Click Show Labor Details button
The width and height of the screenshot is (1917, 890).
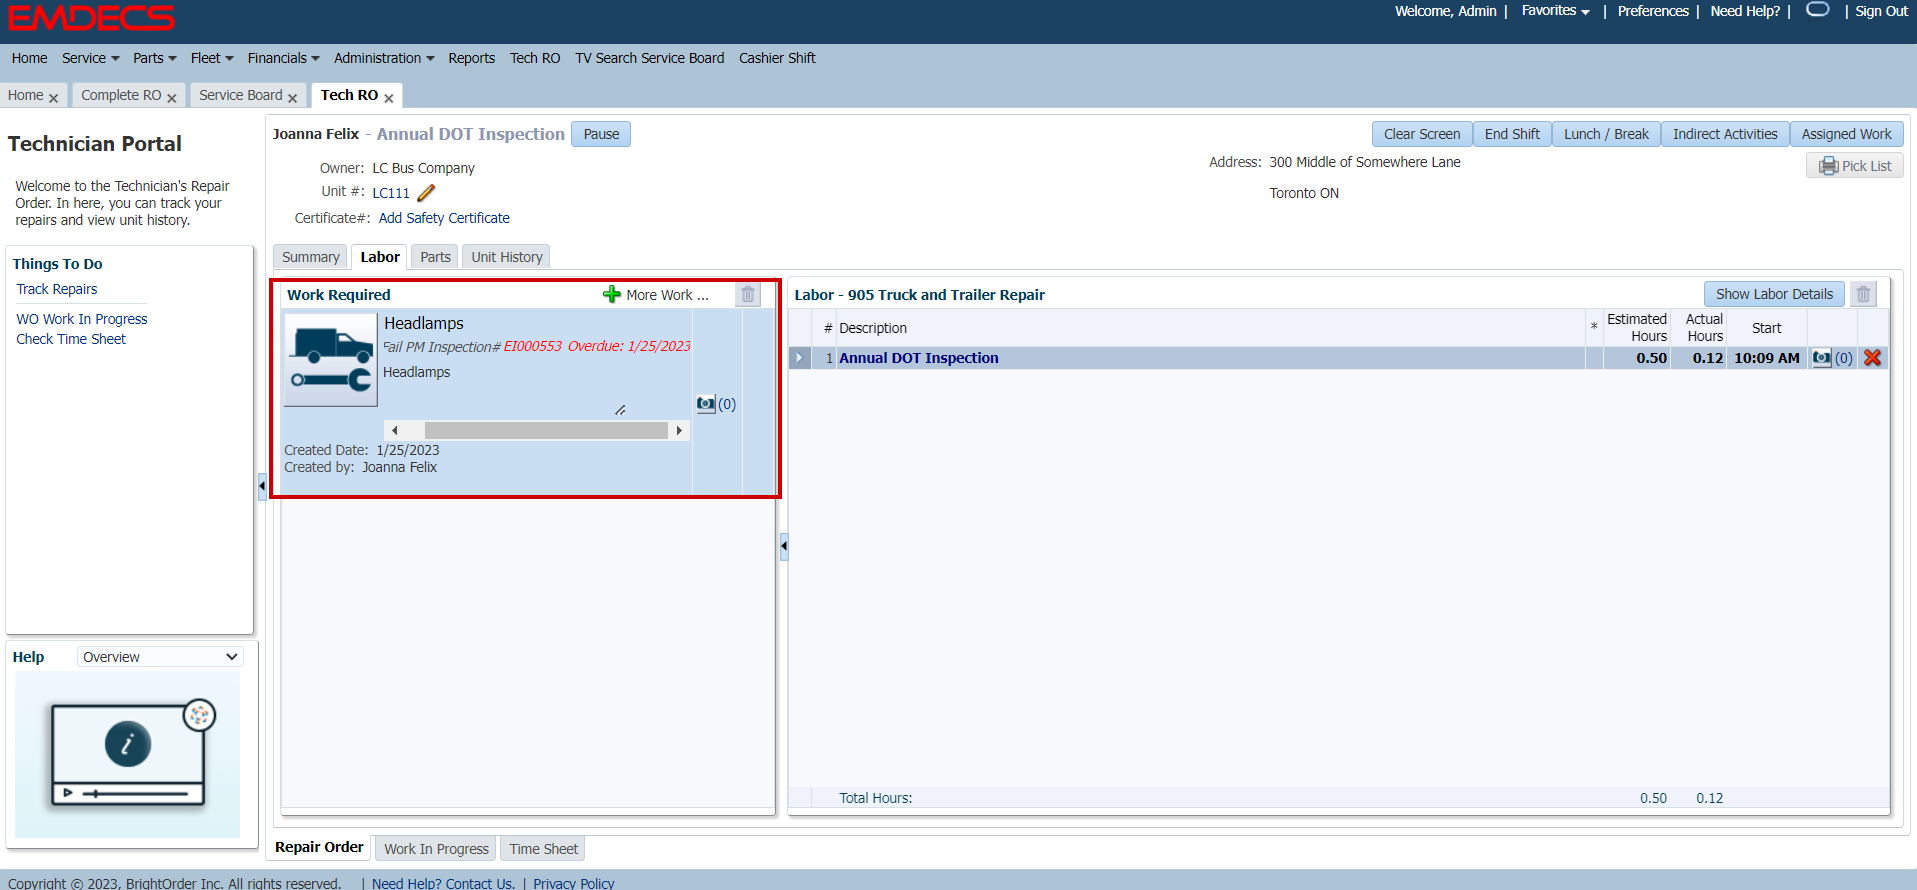(1774, 294)
